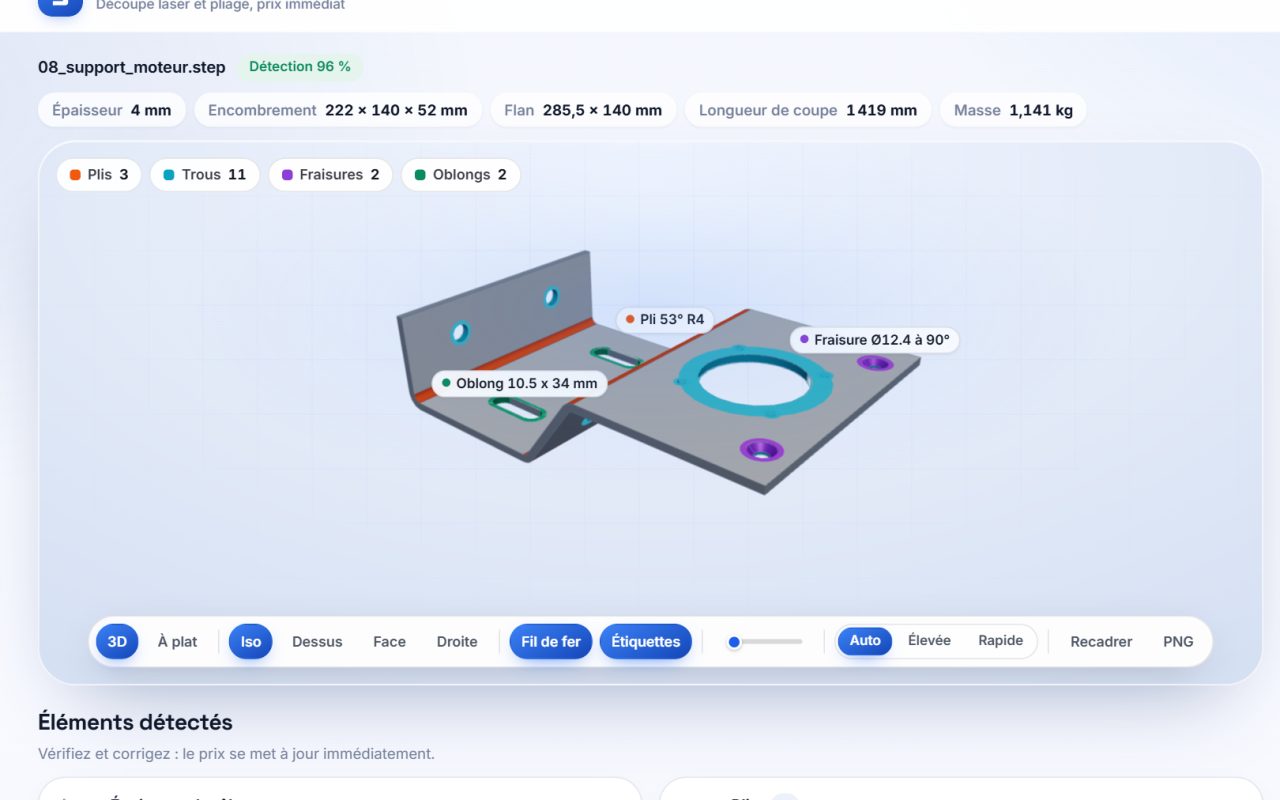Click the Plis 3 filter chip

point(99,175)
